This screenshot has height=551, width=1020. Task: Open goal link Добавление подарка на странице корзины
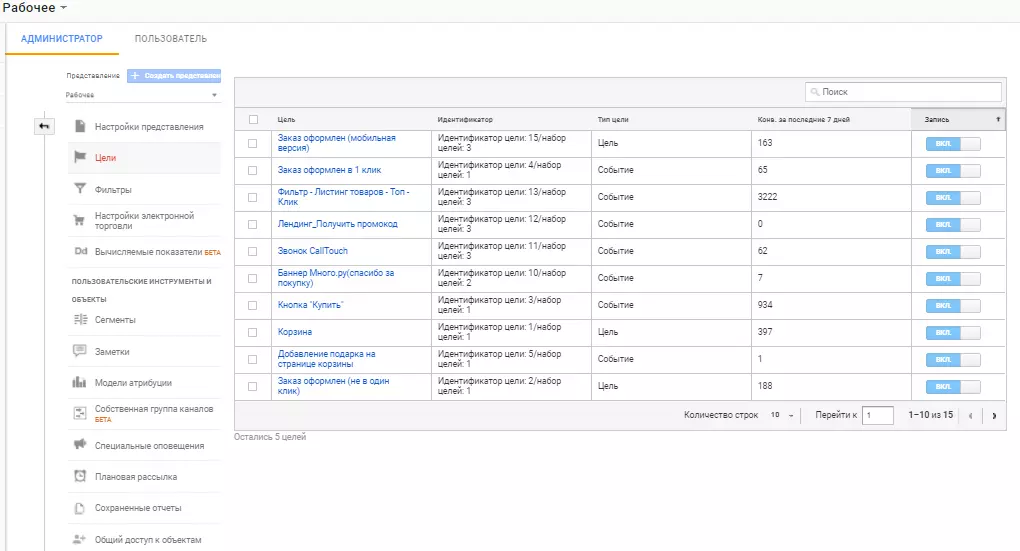tap(327, 358)
